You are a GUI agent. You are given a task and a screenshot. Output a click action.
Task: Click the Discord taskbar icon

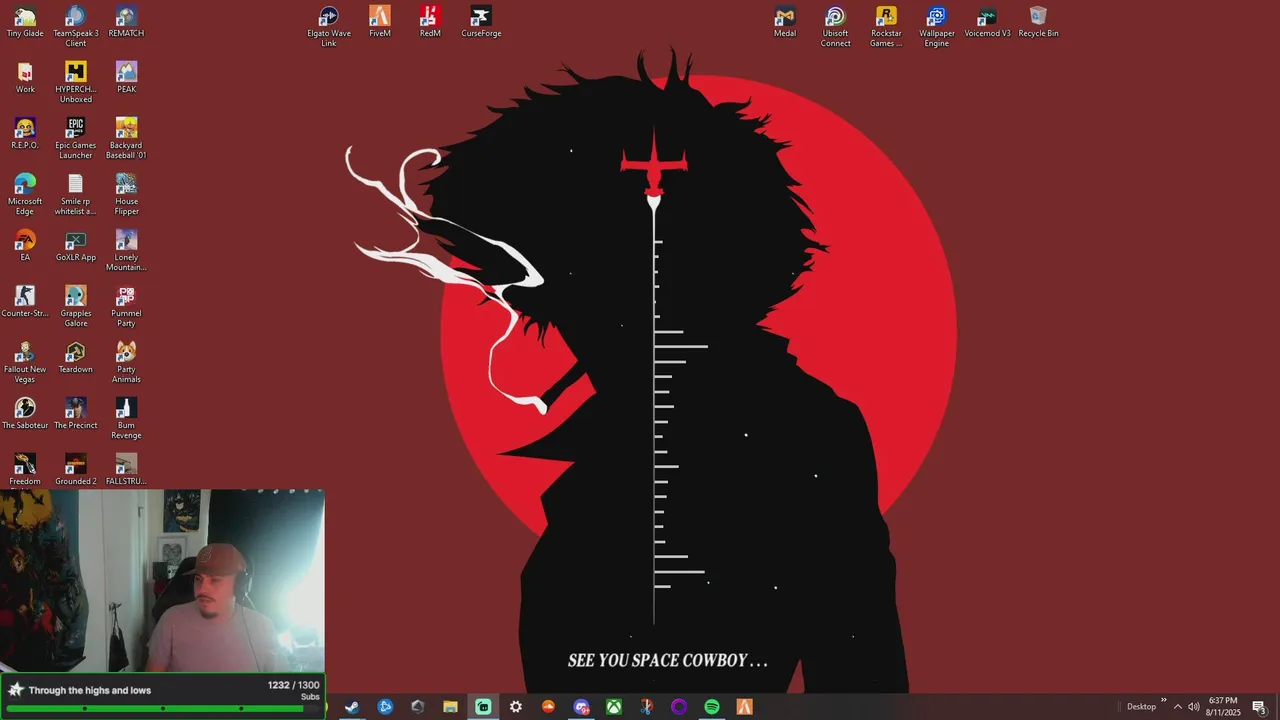tap(581, 707)
